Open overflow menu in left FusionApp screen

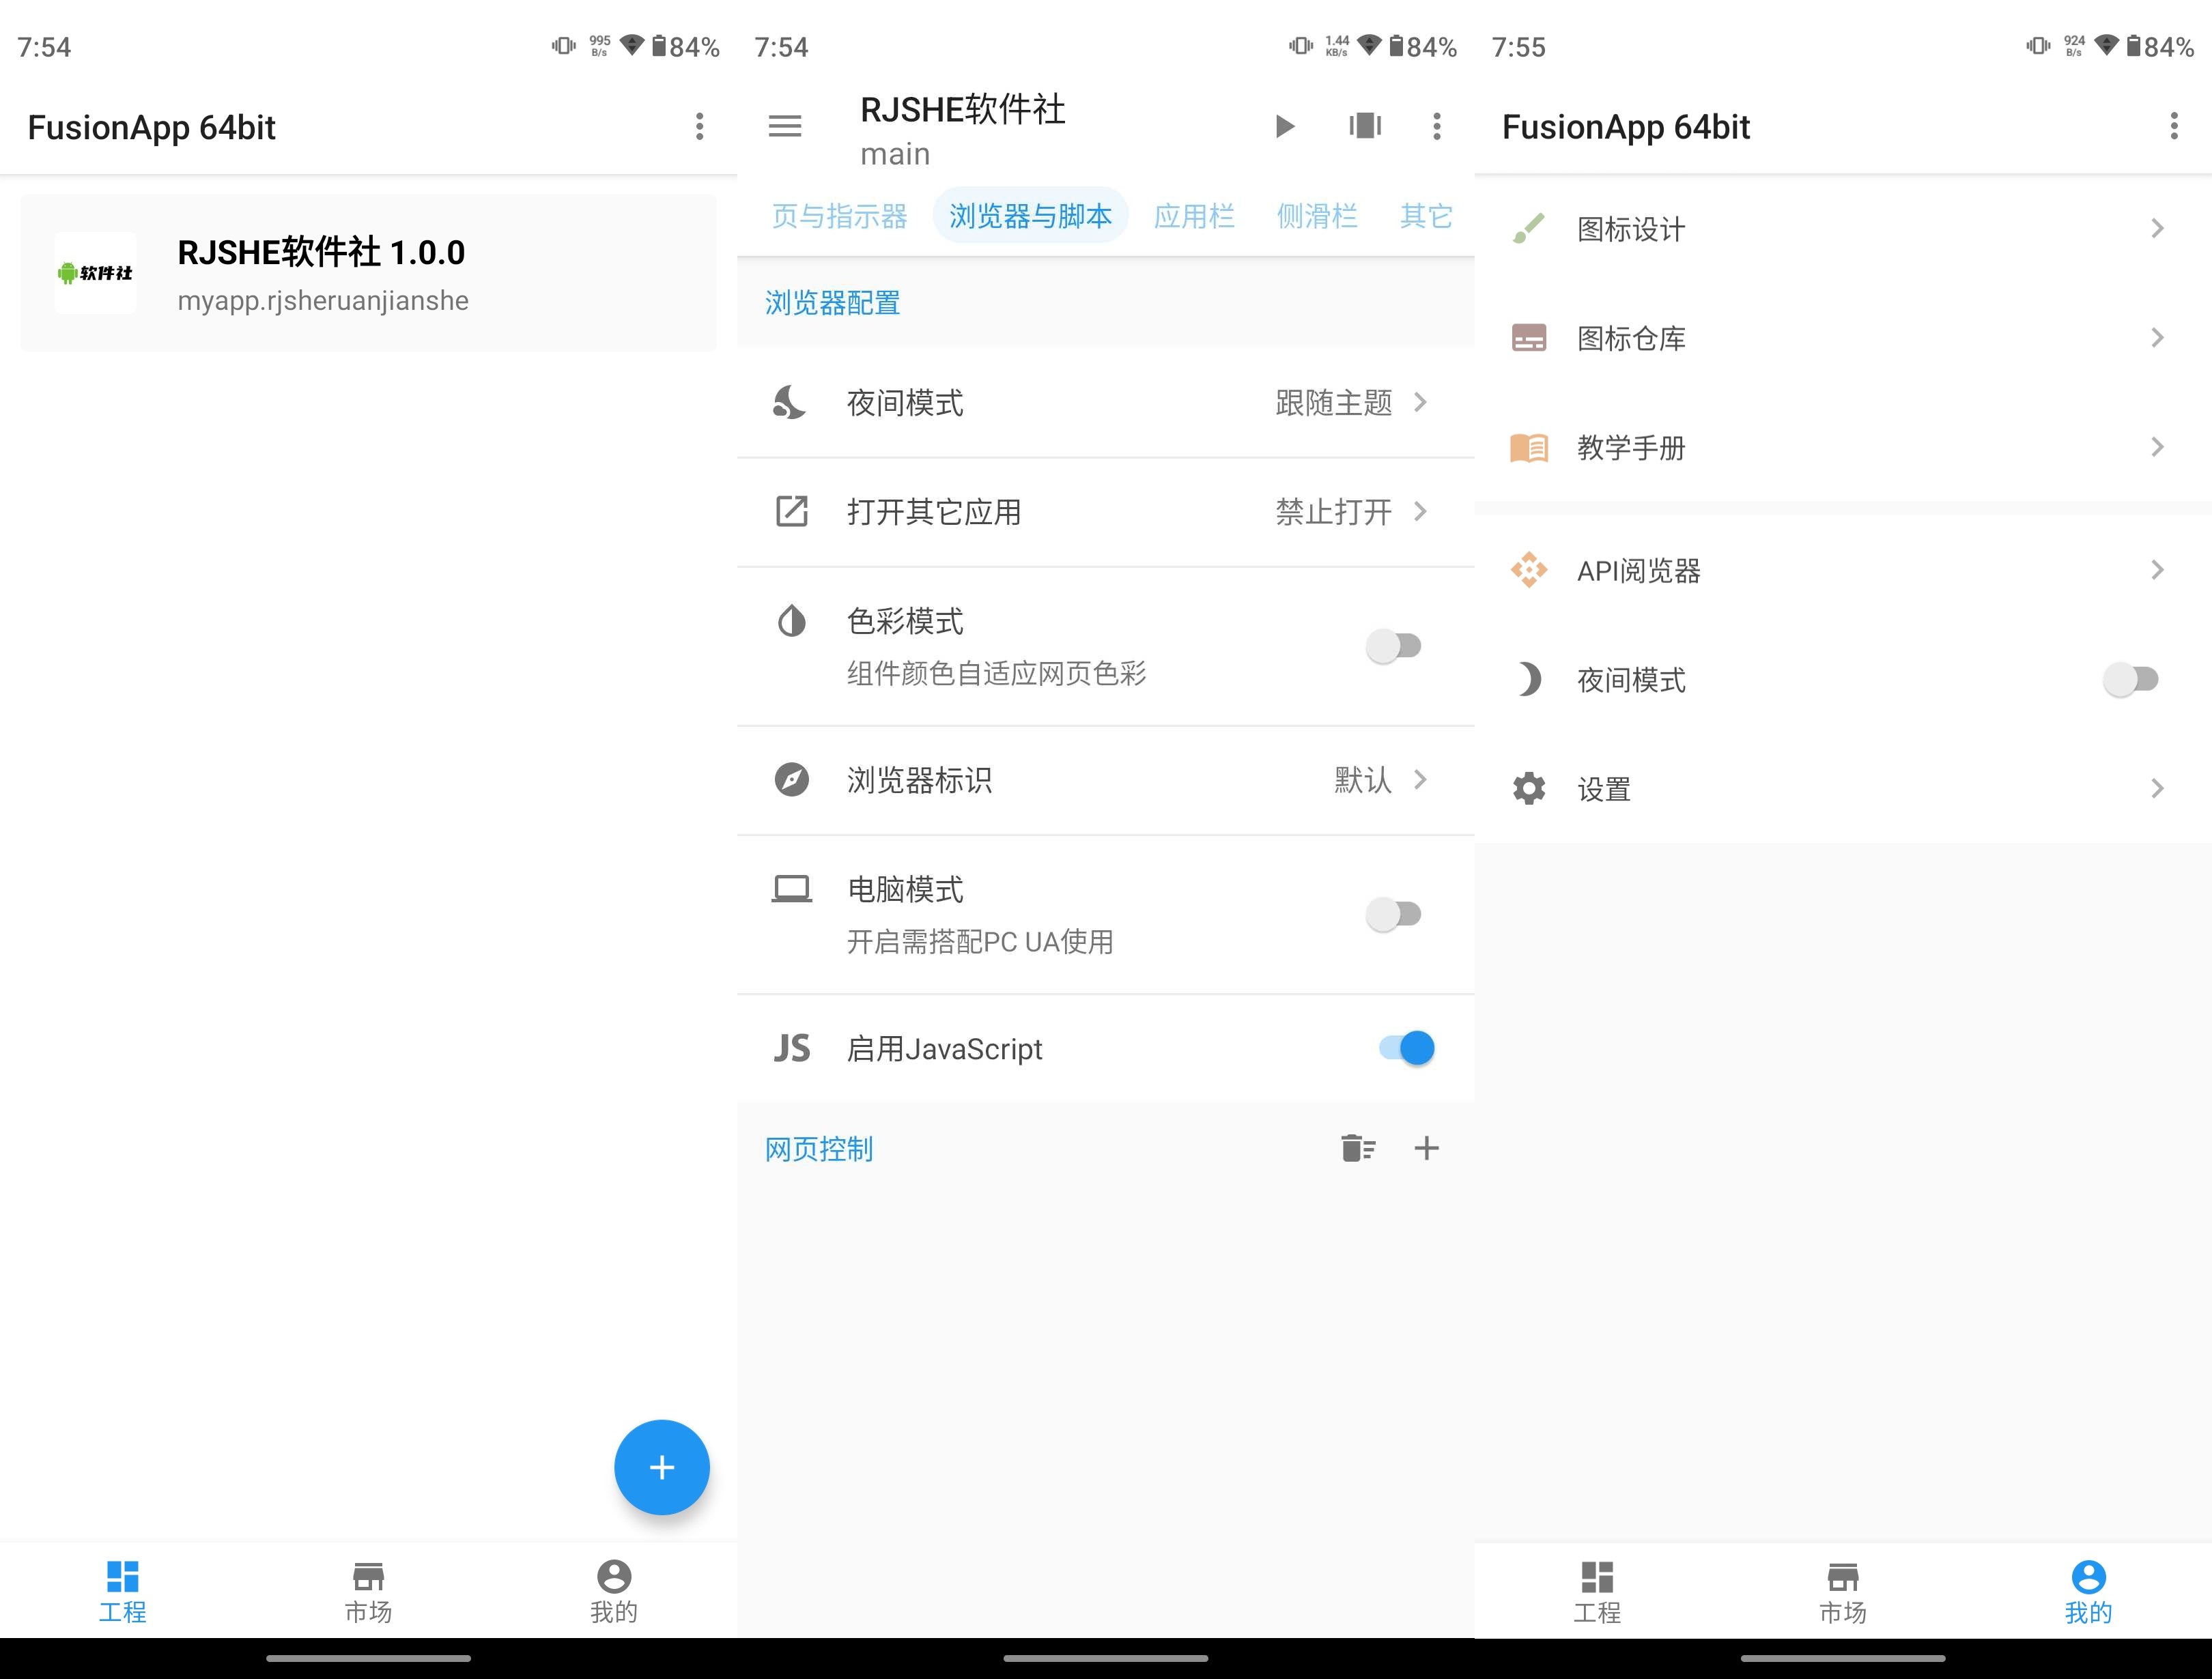tap(699, 126)
